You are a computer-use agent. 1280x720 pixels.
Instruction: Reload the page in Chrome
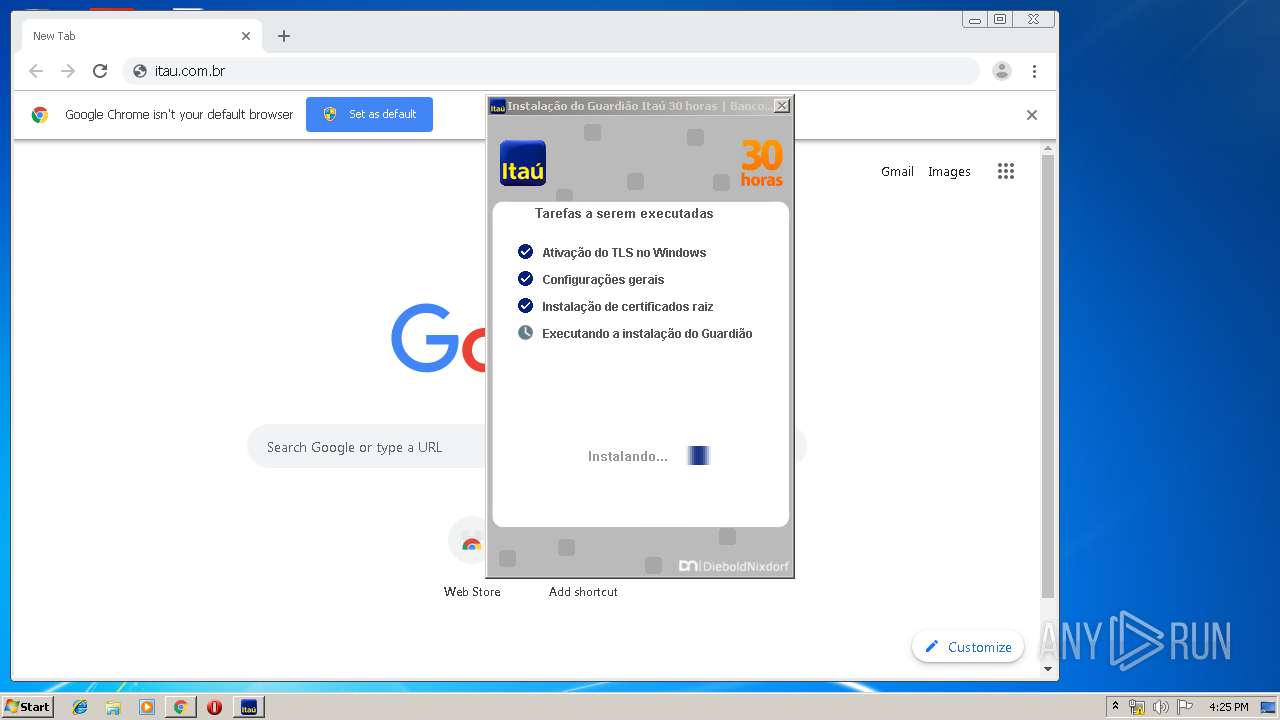pos(100,71)
